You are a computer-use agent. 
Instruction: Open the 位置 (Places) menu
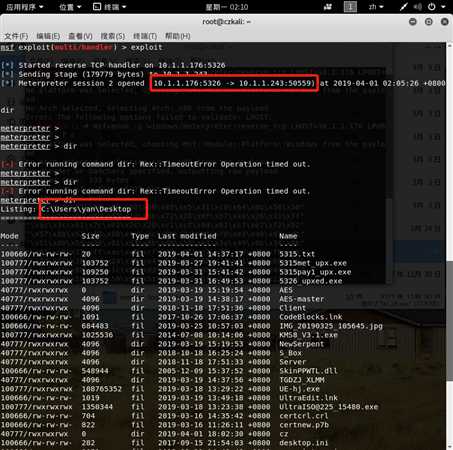tap(70, 7)
